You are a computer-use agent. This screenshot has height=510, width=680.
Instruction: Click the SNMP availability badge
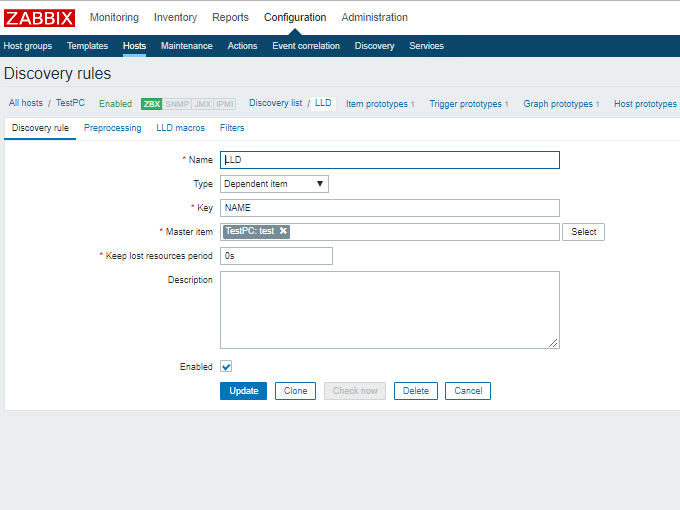pyautogui.click(x=177, y=104)
